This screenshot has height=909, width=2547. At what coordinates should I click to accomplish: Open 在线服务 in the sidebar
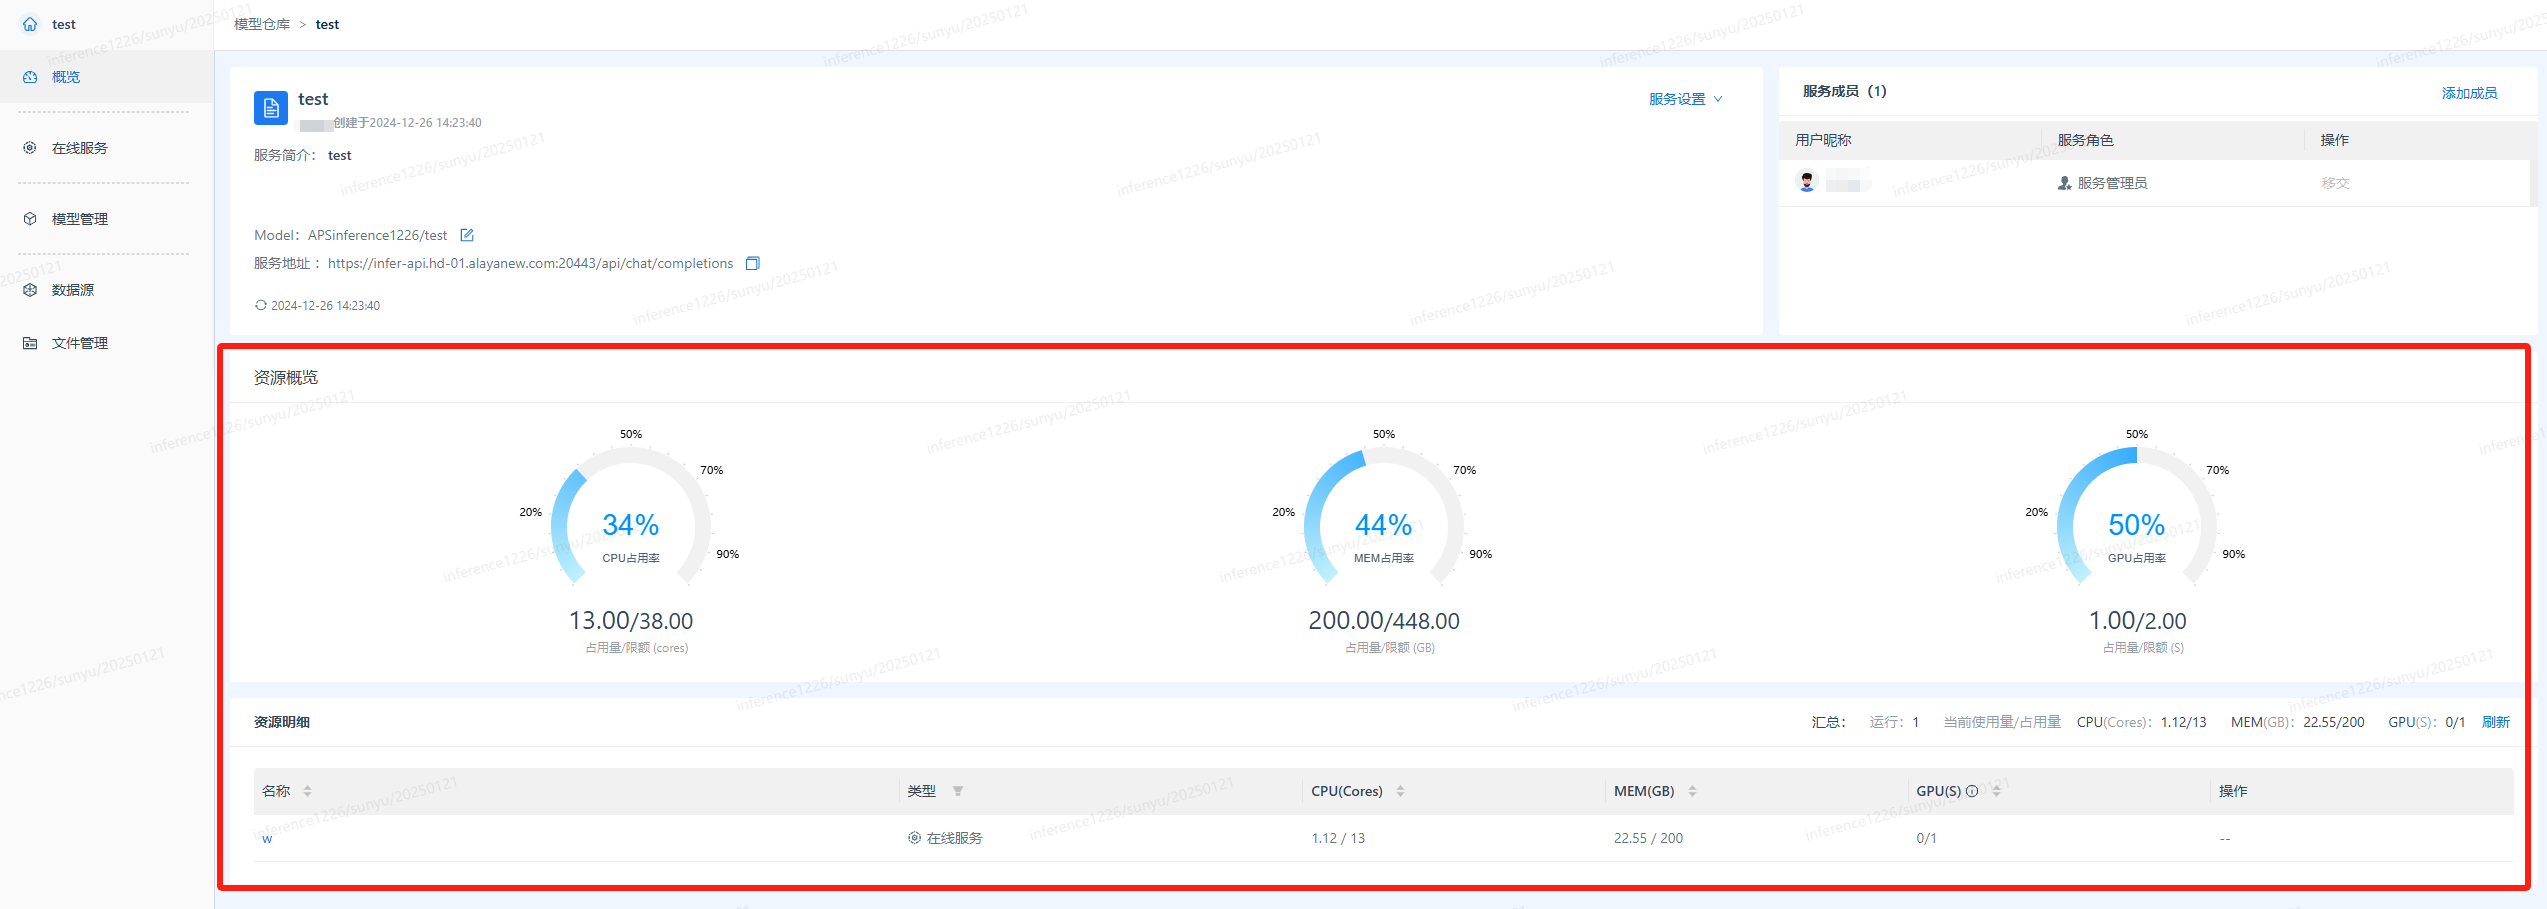79,148
